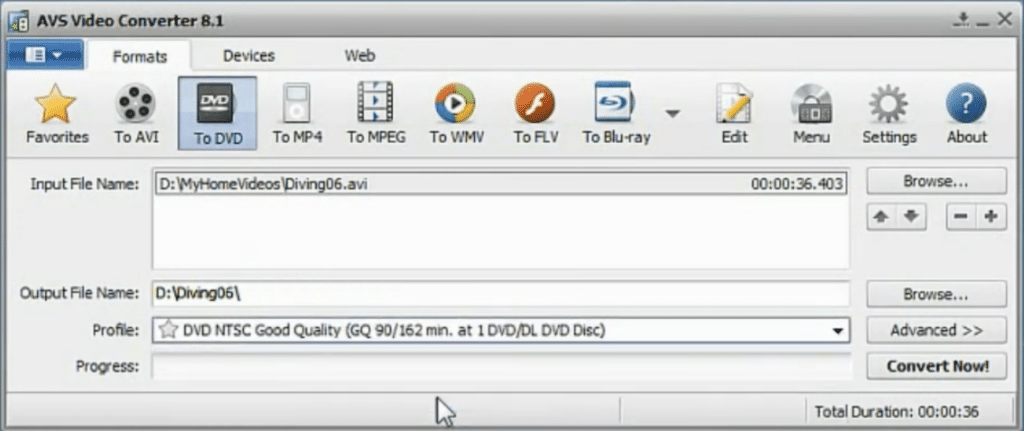Browse for the output folder
The height and width of the screenshot is (431, 1024).
click(936, 295)
